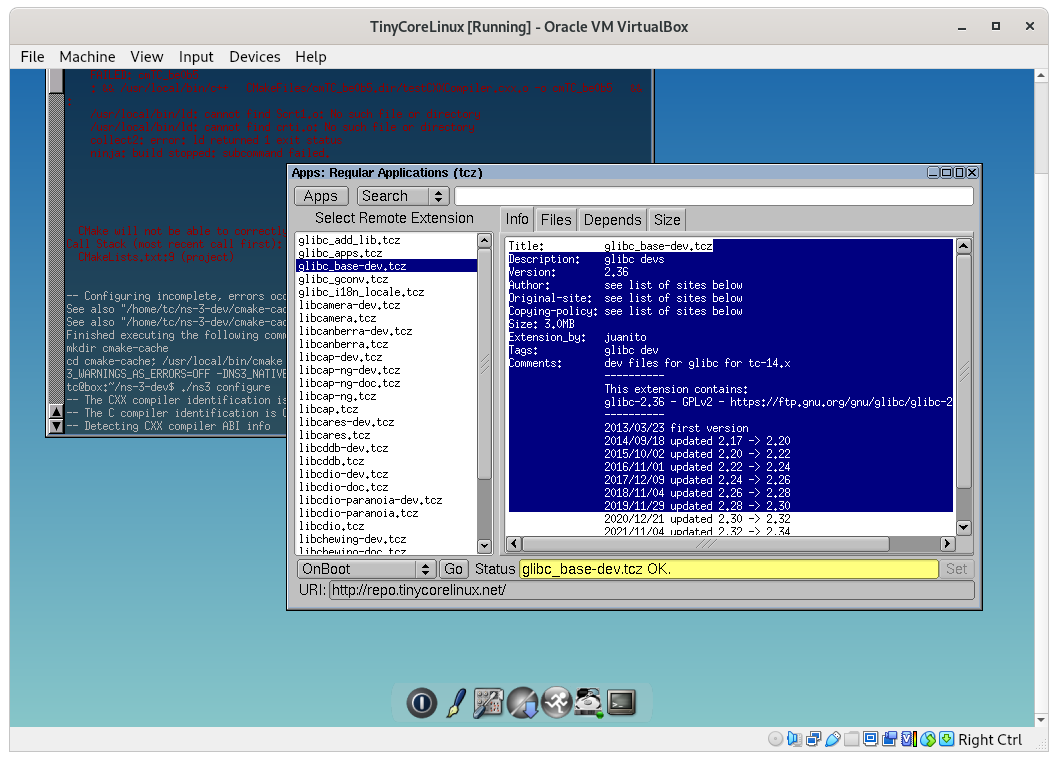Screen dimensions: 1058x761
Task: Click the network adapters status icon
Action: [814, 739]
